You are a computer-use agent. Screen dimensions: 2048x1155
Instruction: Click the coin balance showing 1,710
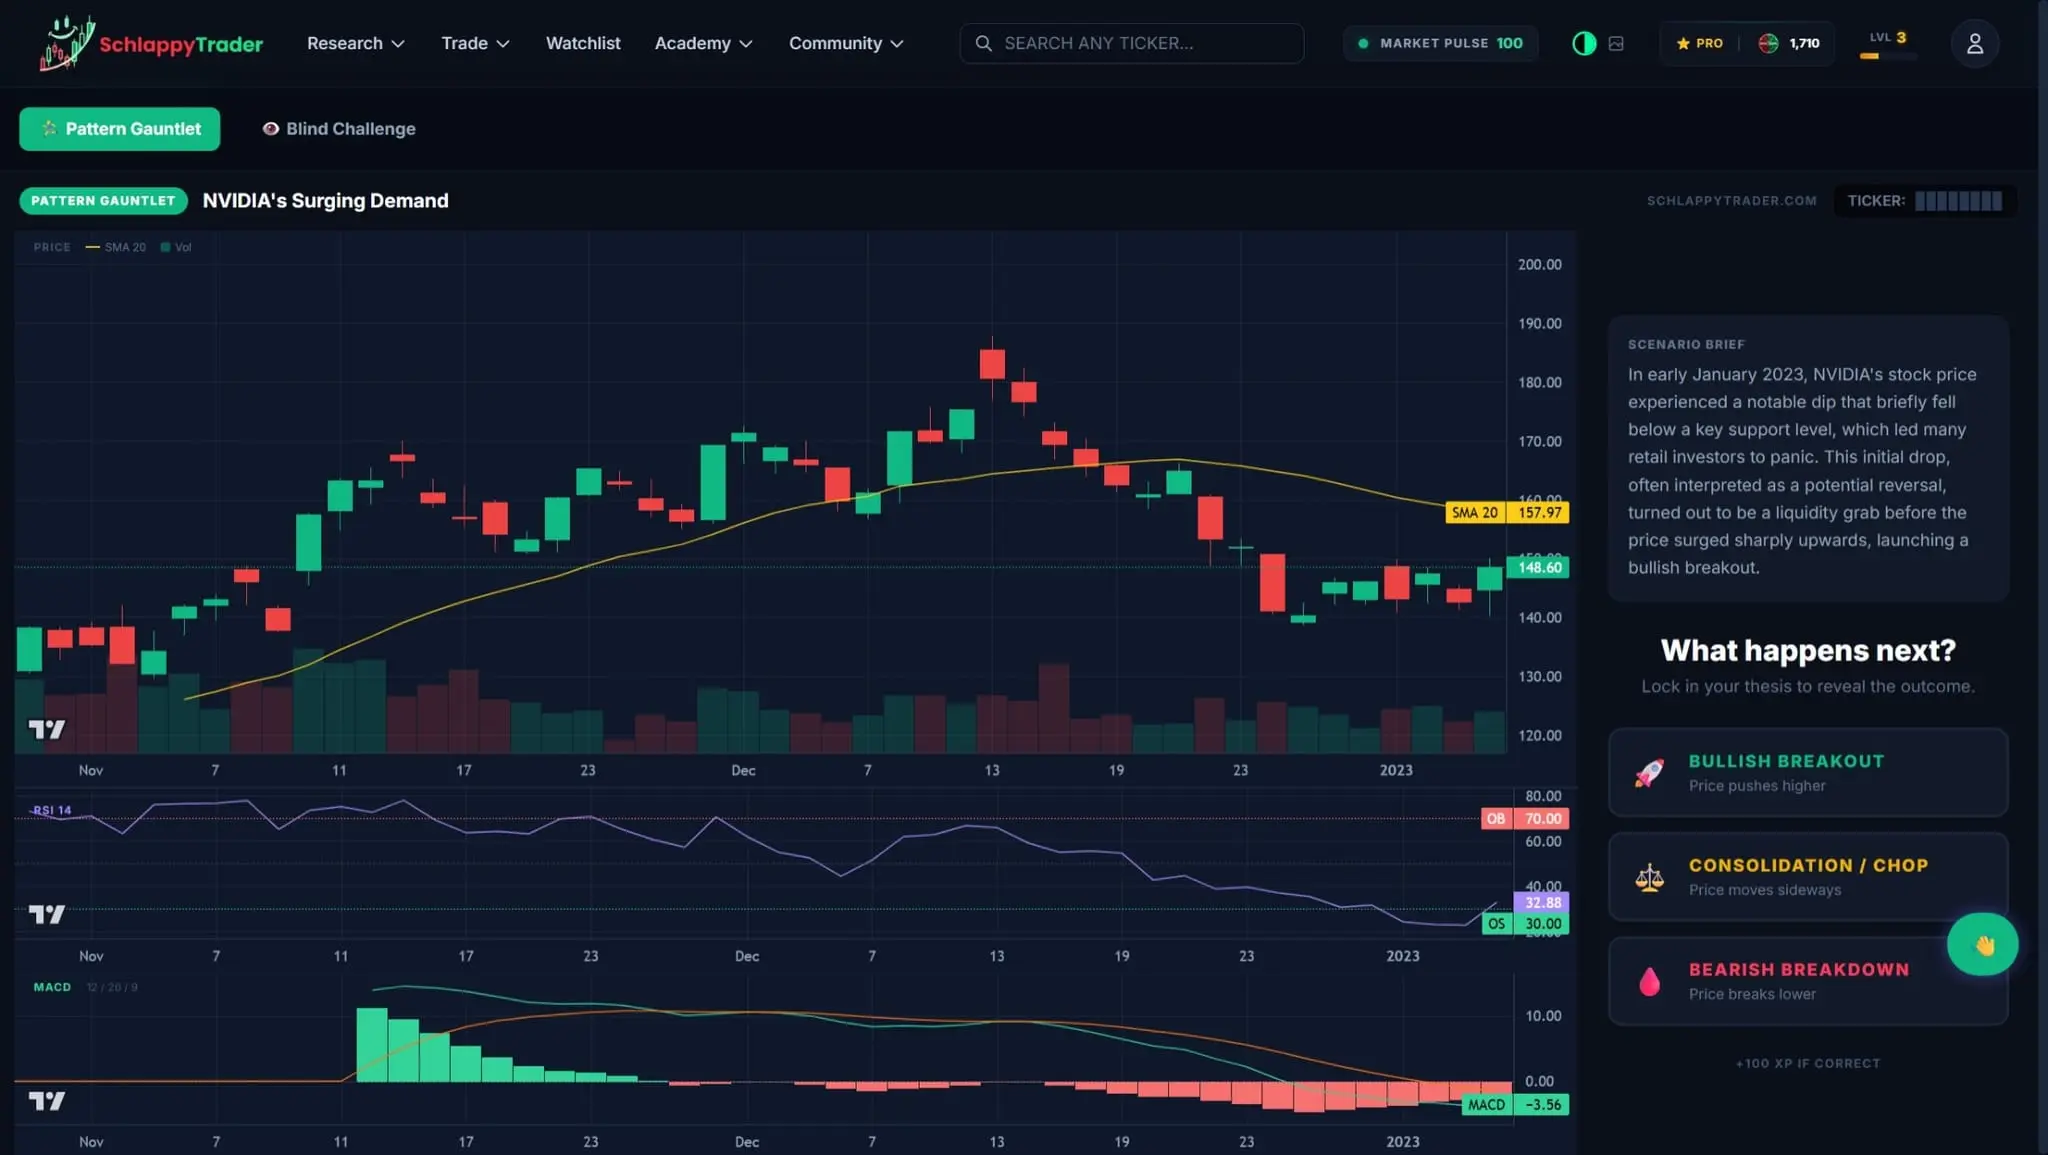1789,43
